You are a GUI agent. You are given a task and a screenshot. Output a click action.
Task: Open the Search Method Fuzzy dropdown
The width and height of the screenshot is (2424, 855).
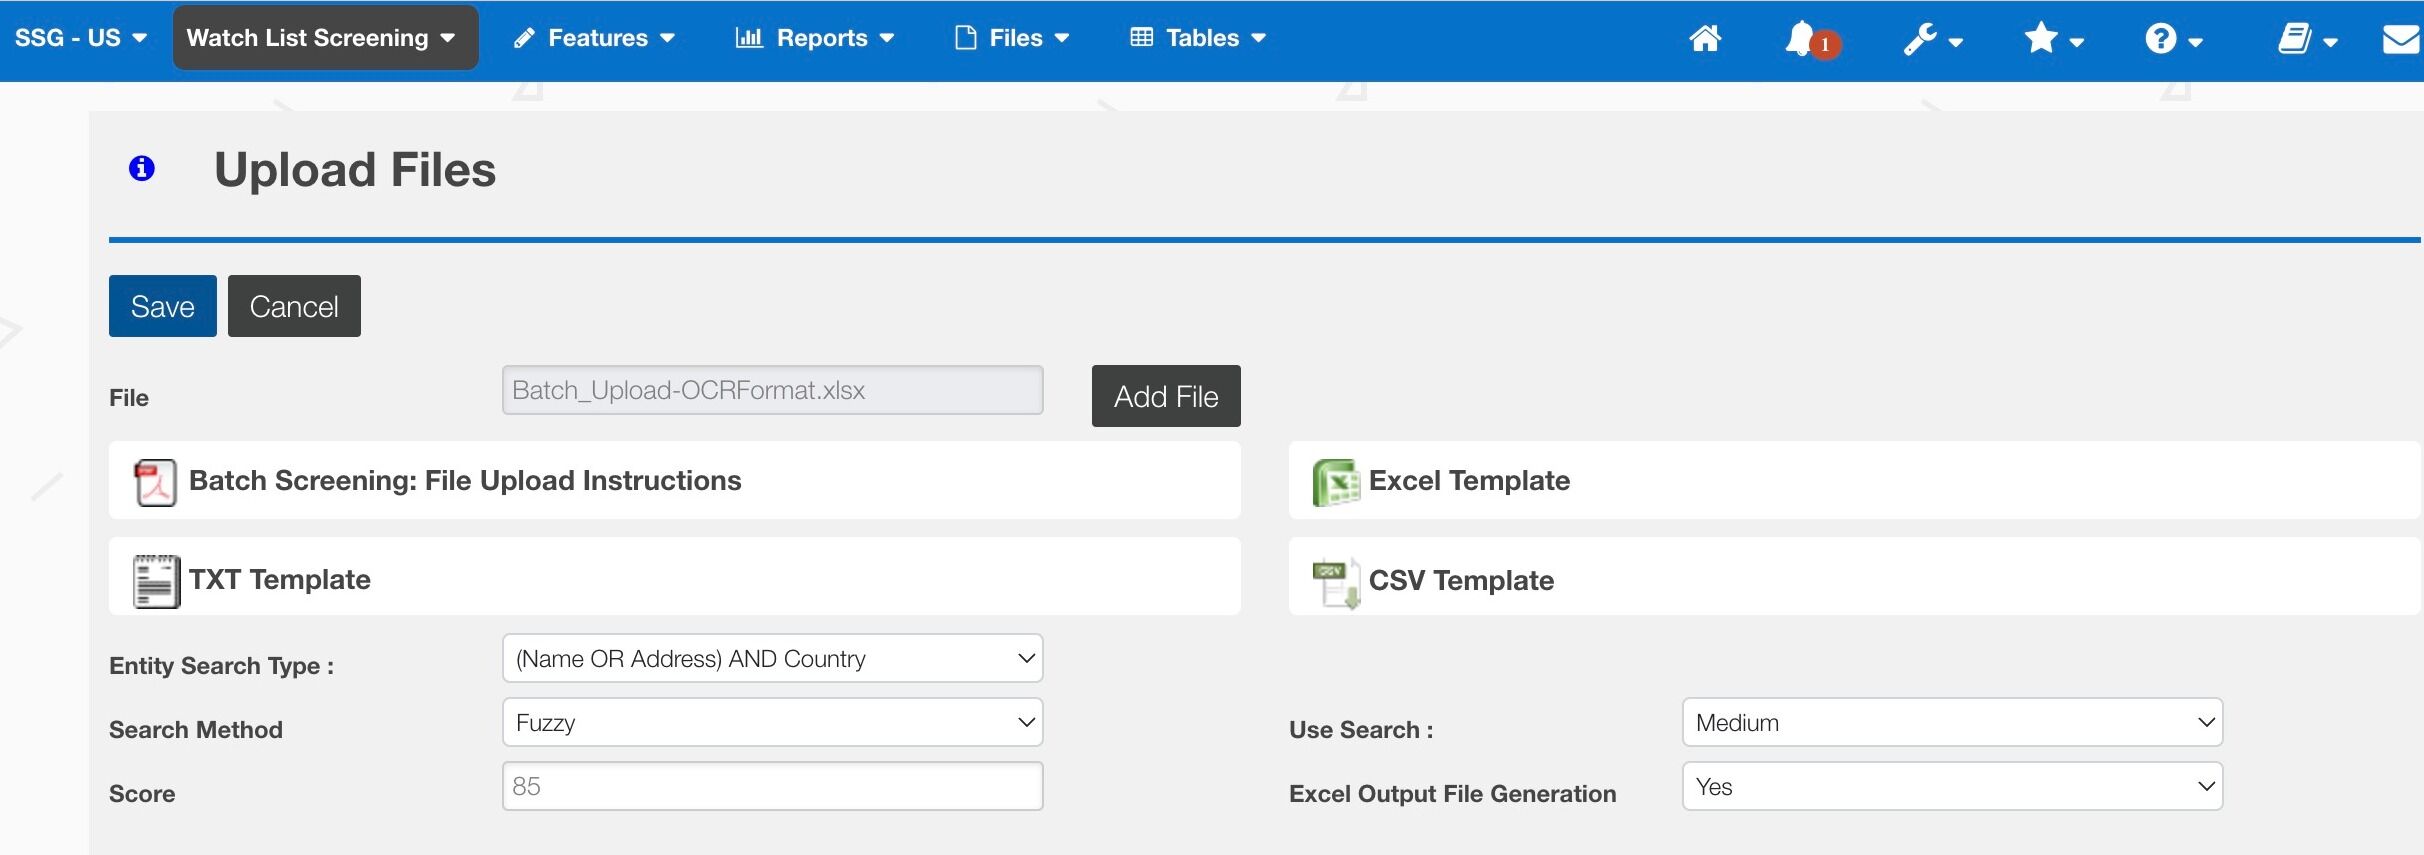tap(772, 722)
